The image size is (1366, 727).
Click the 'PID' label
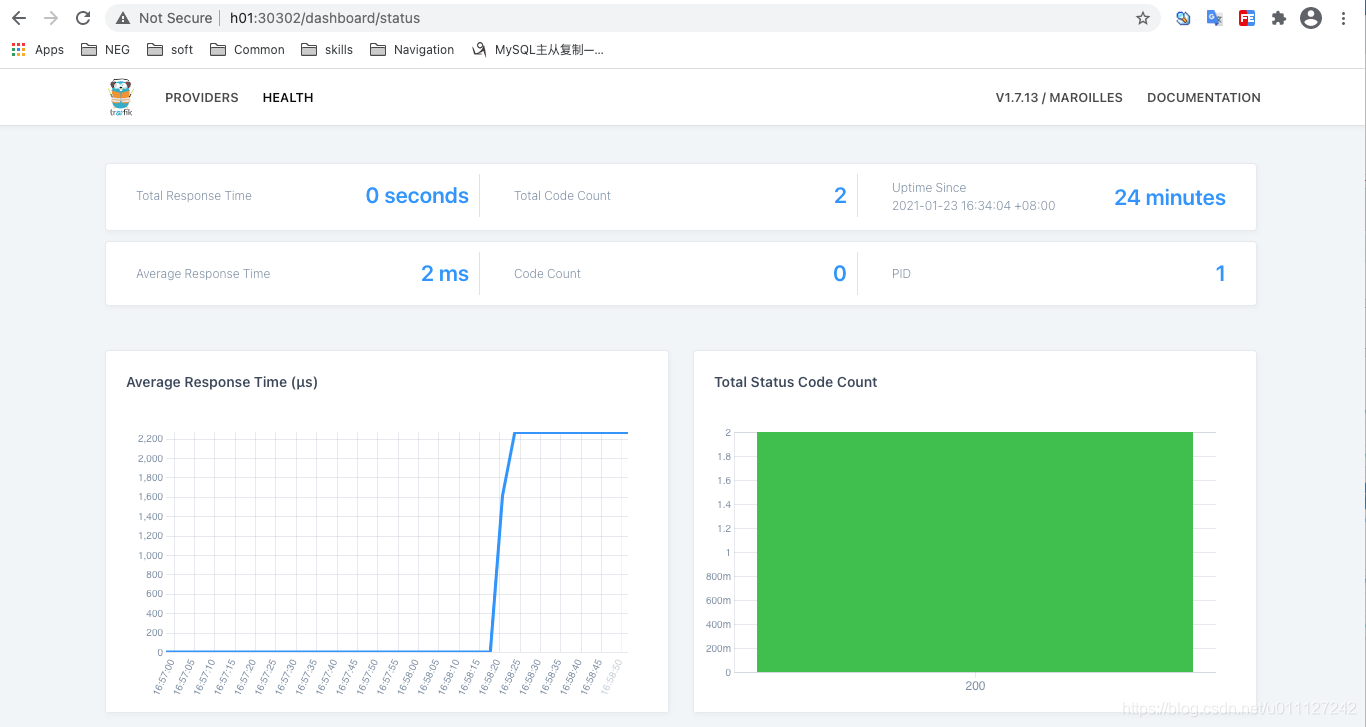pos(901,274)
